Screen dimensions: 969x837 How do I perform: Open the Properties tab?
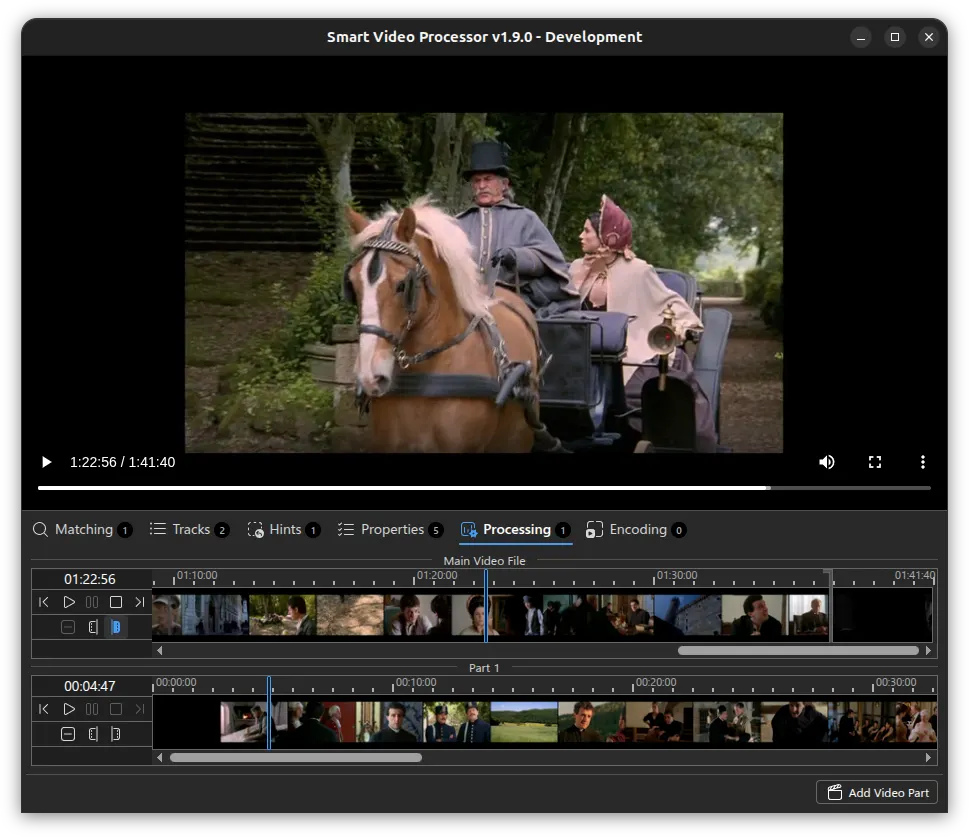point(391,530)
